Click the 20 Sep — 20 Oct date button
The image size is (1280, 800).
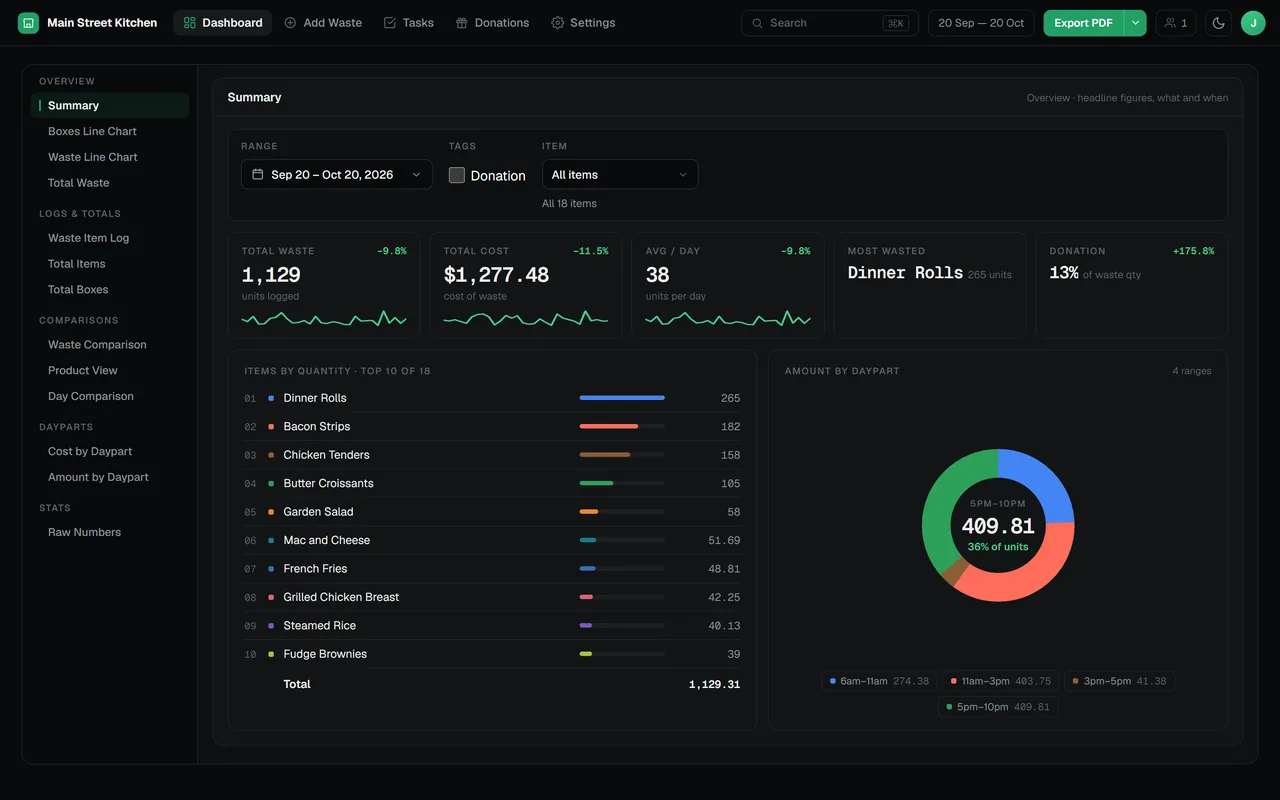coord(981,23)
